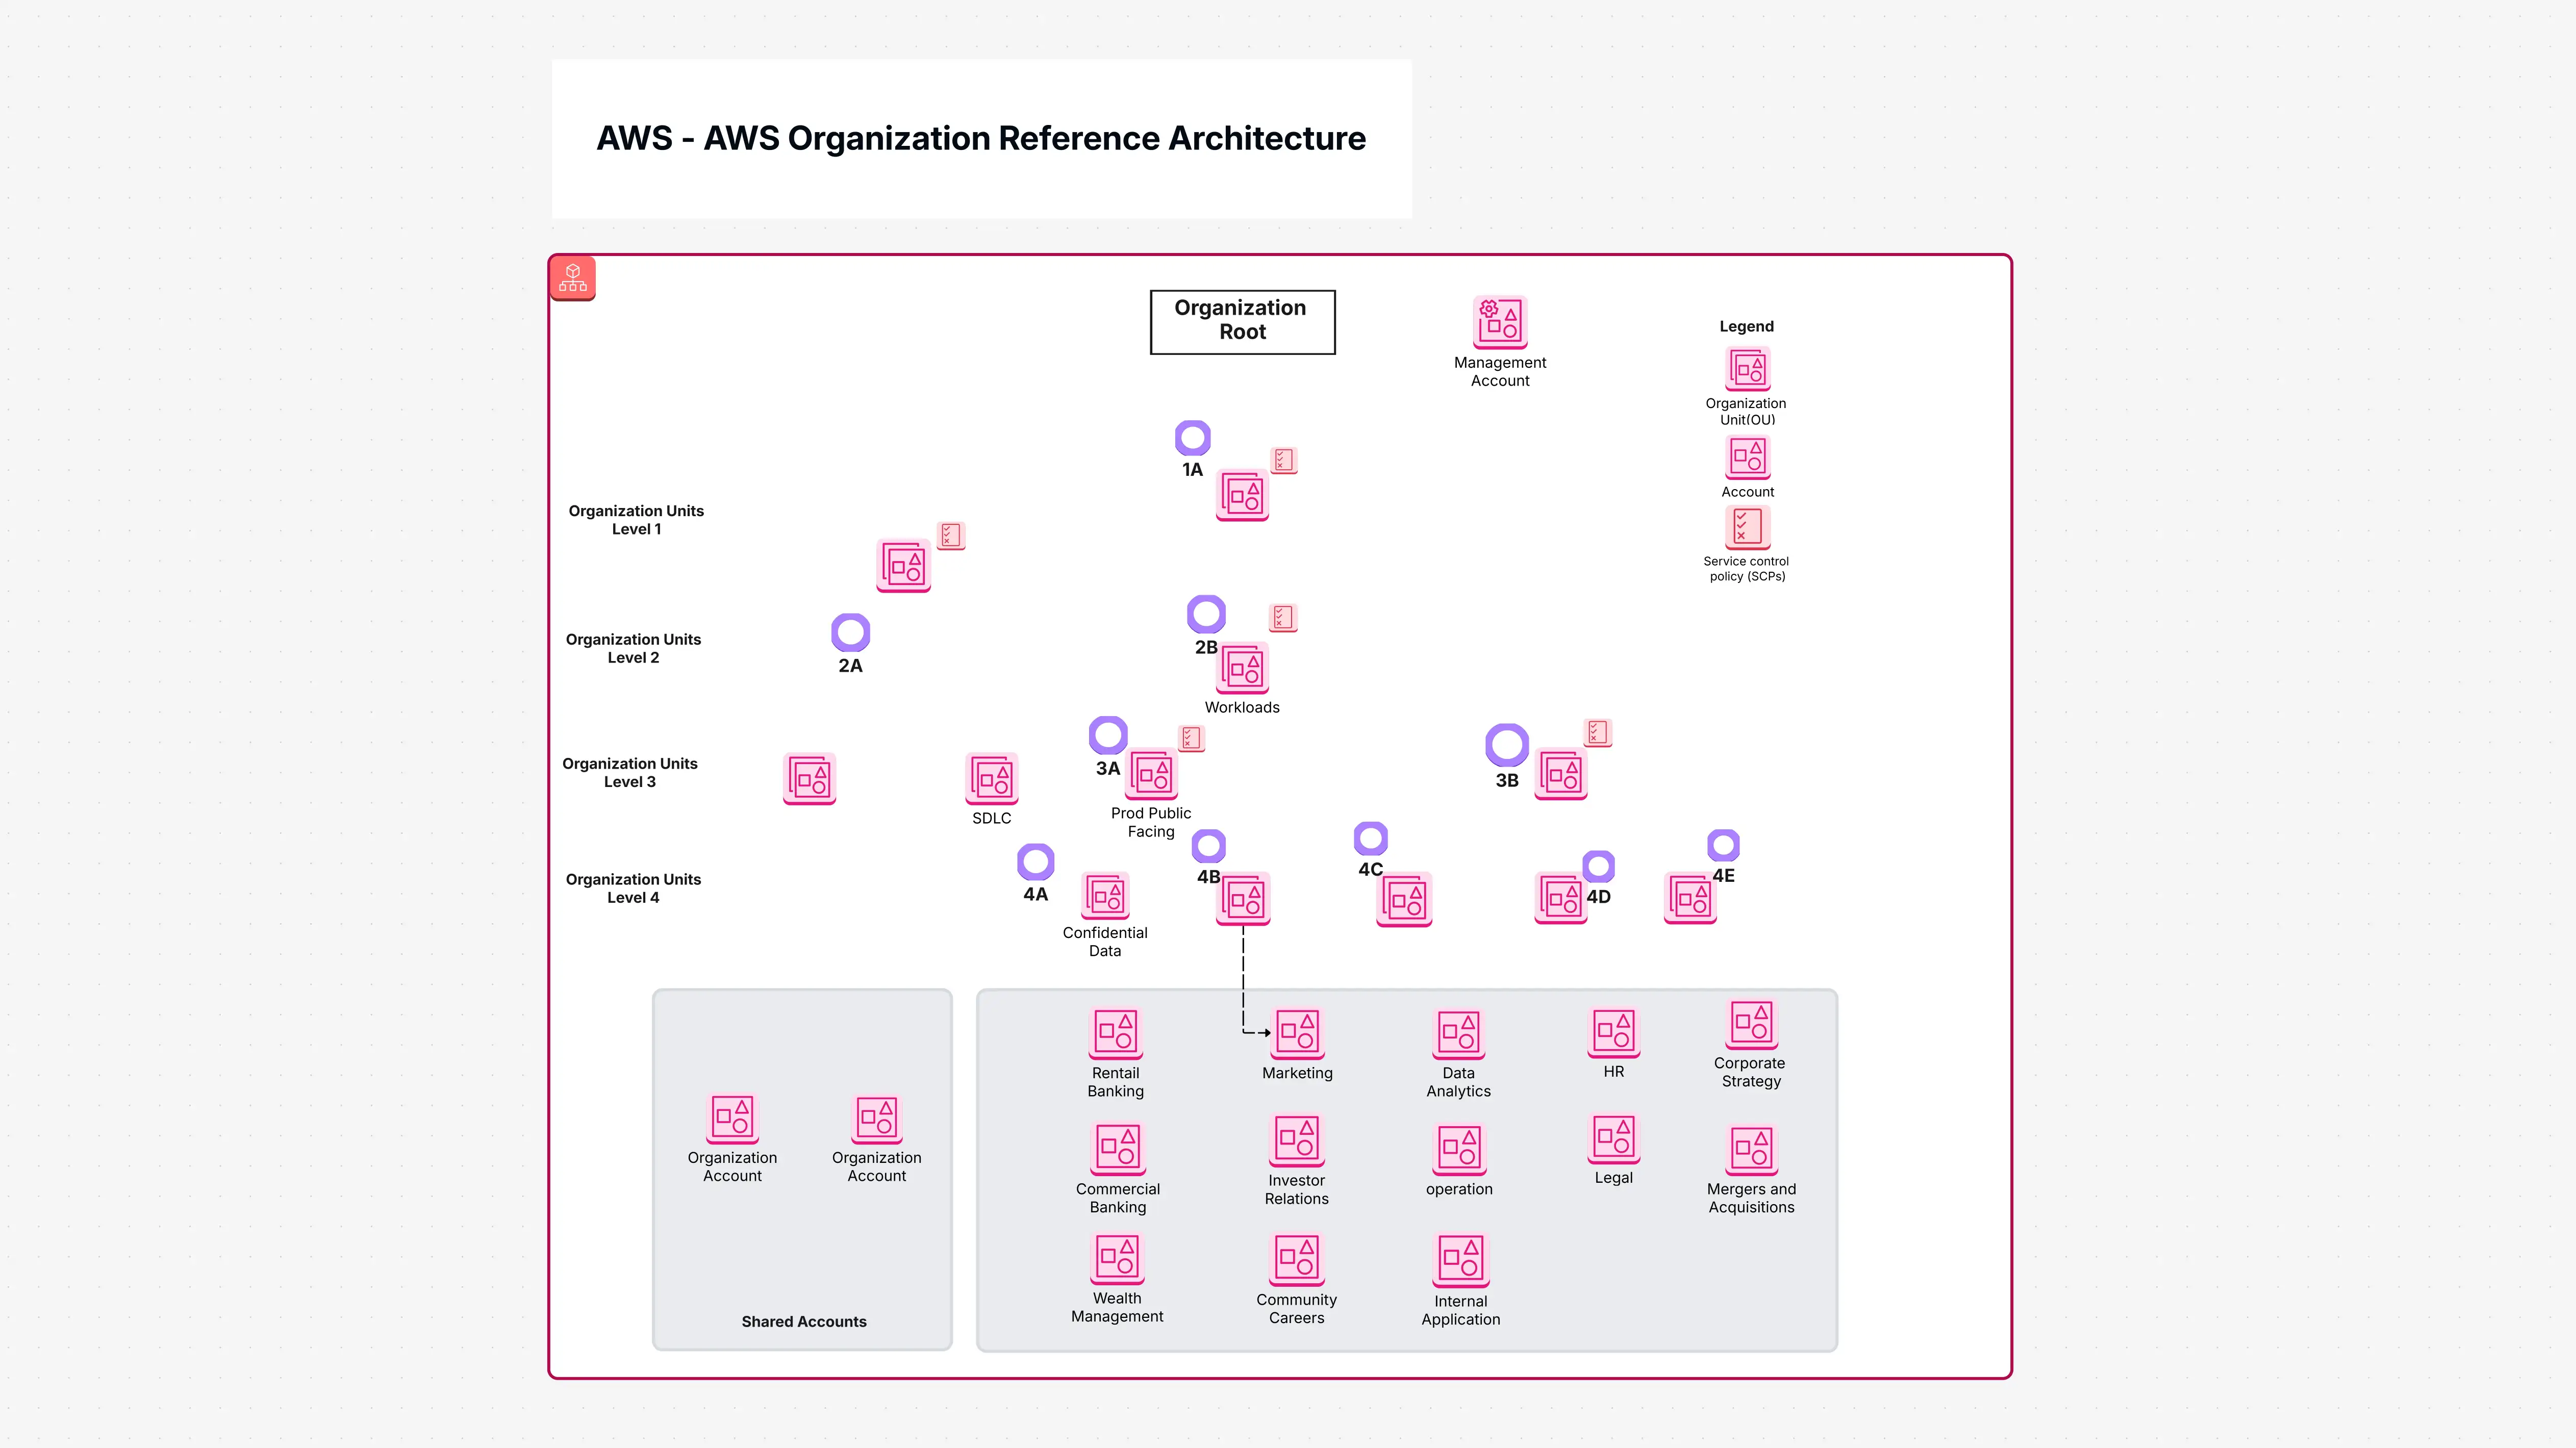Viewport: 2576px width, 1448px height.
Task: Select the Service control policy legend icon
Action: tap(1747, 528)
